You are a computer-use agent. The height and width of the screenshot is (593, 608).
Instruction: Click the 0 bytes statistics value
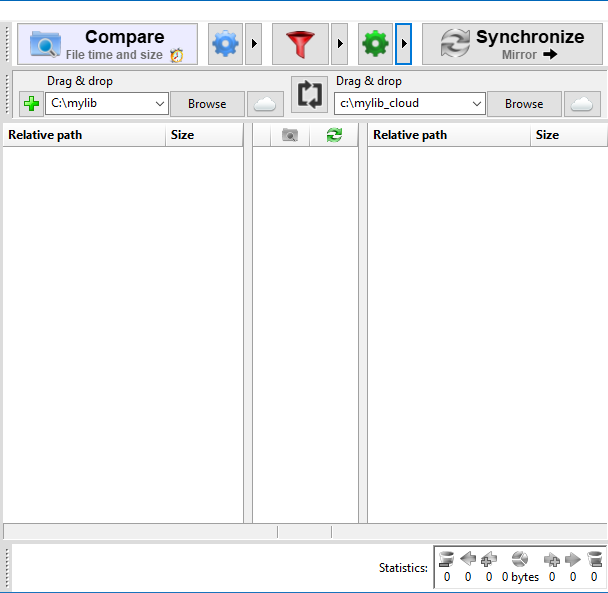(520, 577)
